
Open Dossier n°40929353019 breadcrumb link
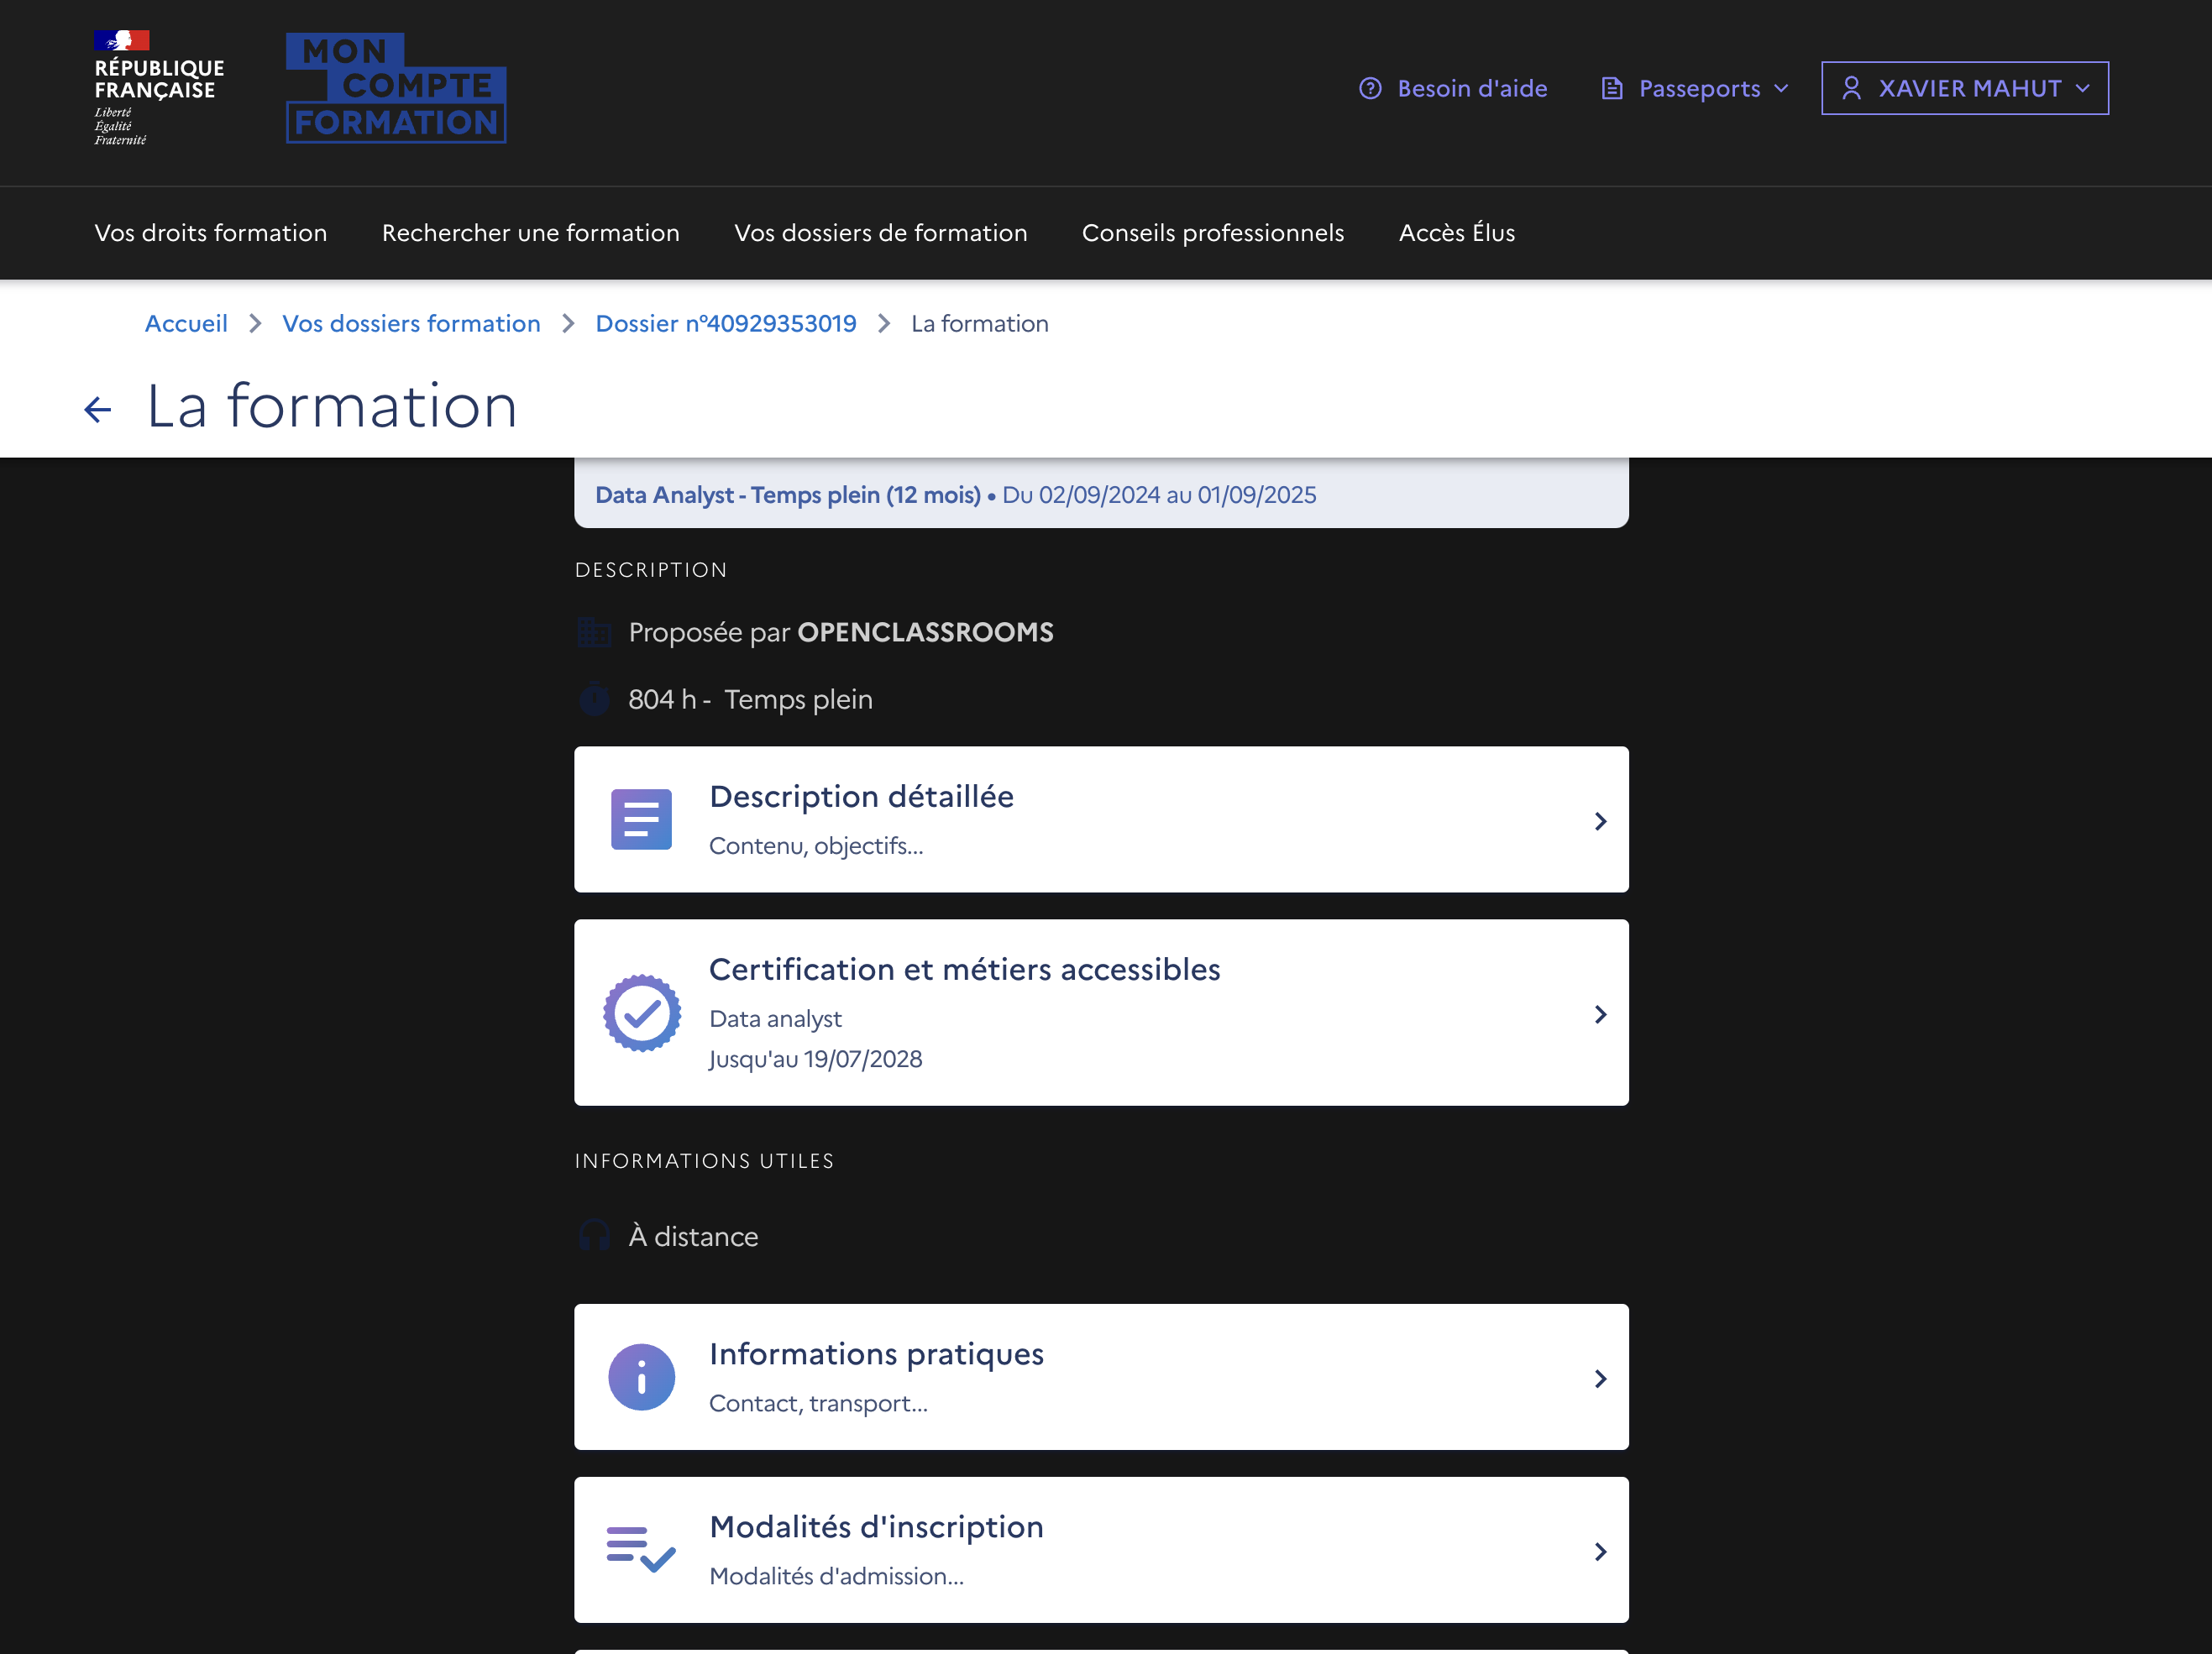coord(725,323)
